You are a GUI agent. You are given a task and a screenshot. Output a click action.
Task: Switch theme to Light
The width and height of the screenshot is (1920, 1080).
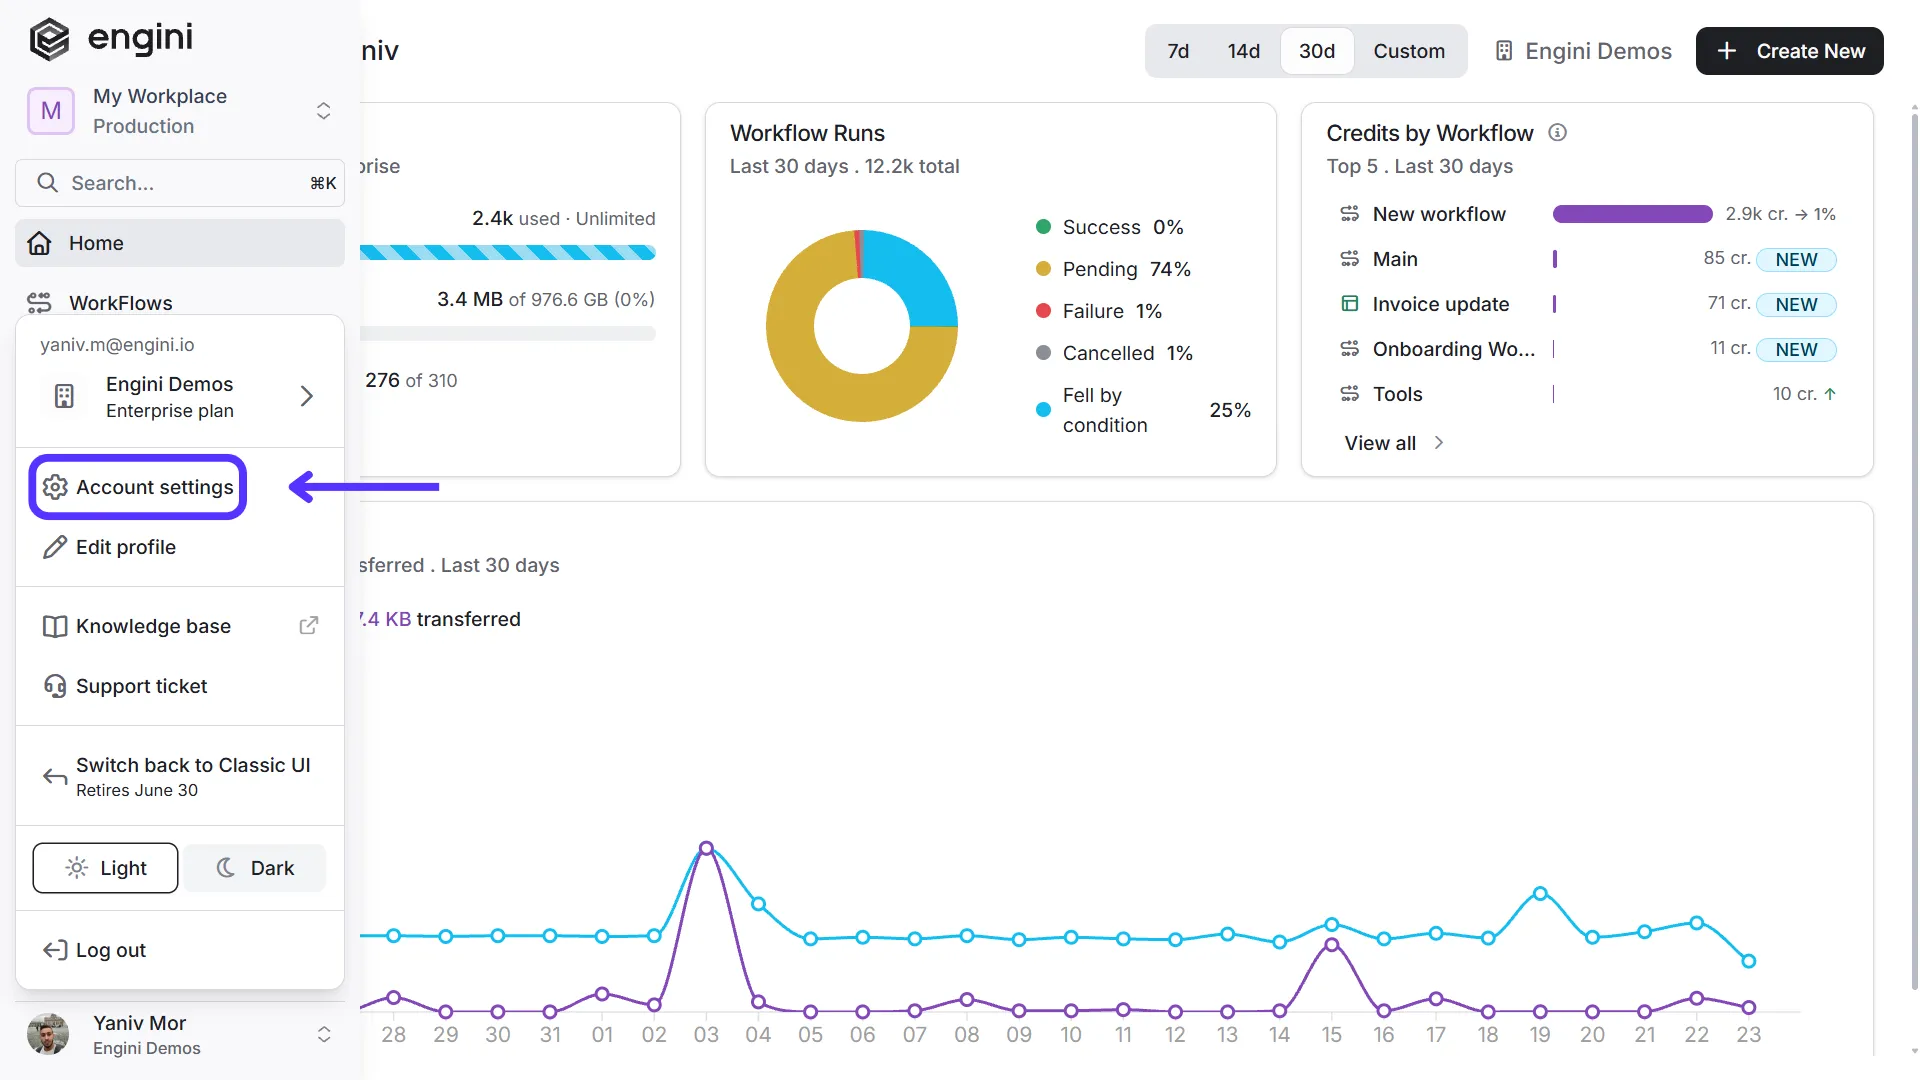(105, 868)
